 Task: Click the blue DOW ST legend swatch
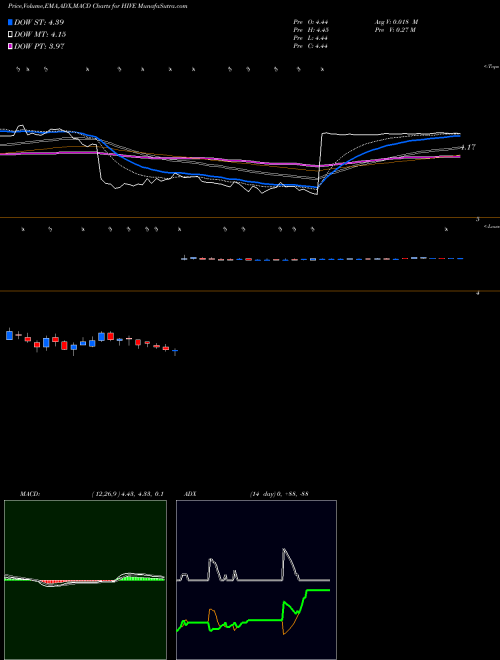click(x=10, y=22)
